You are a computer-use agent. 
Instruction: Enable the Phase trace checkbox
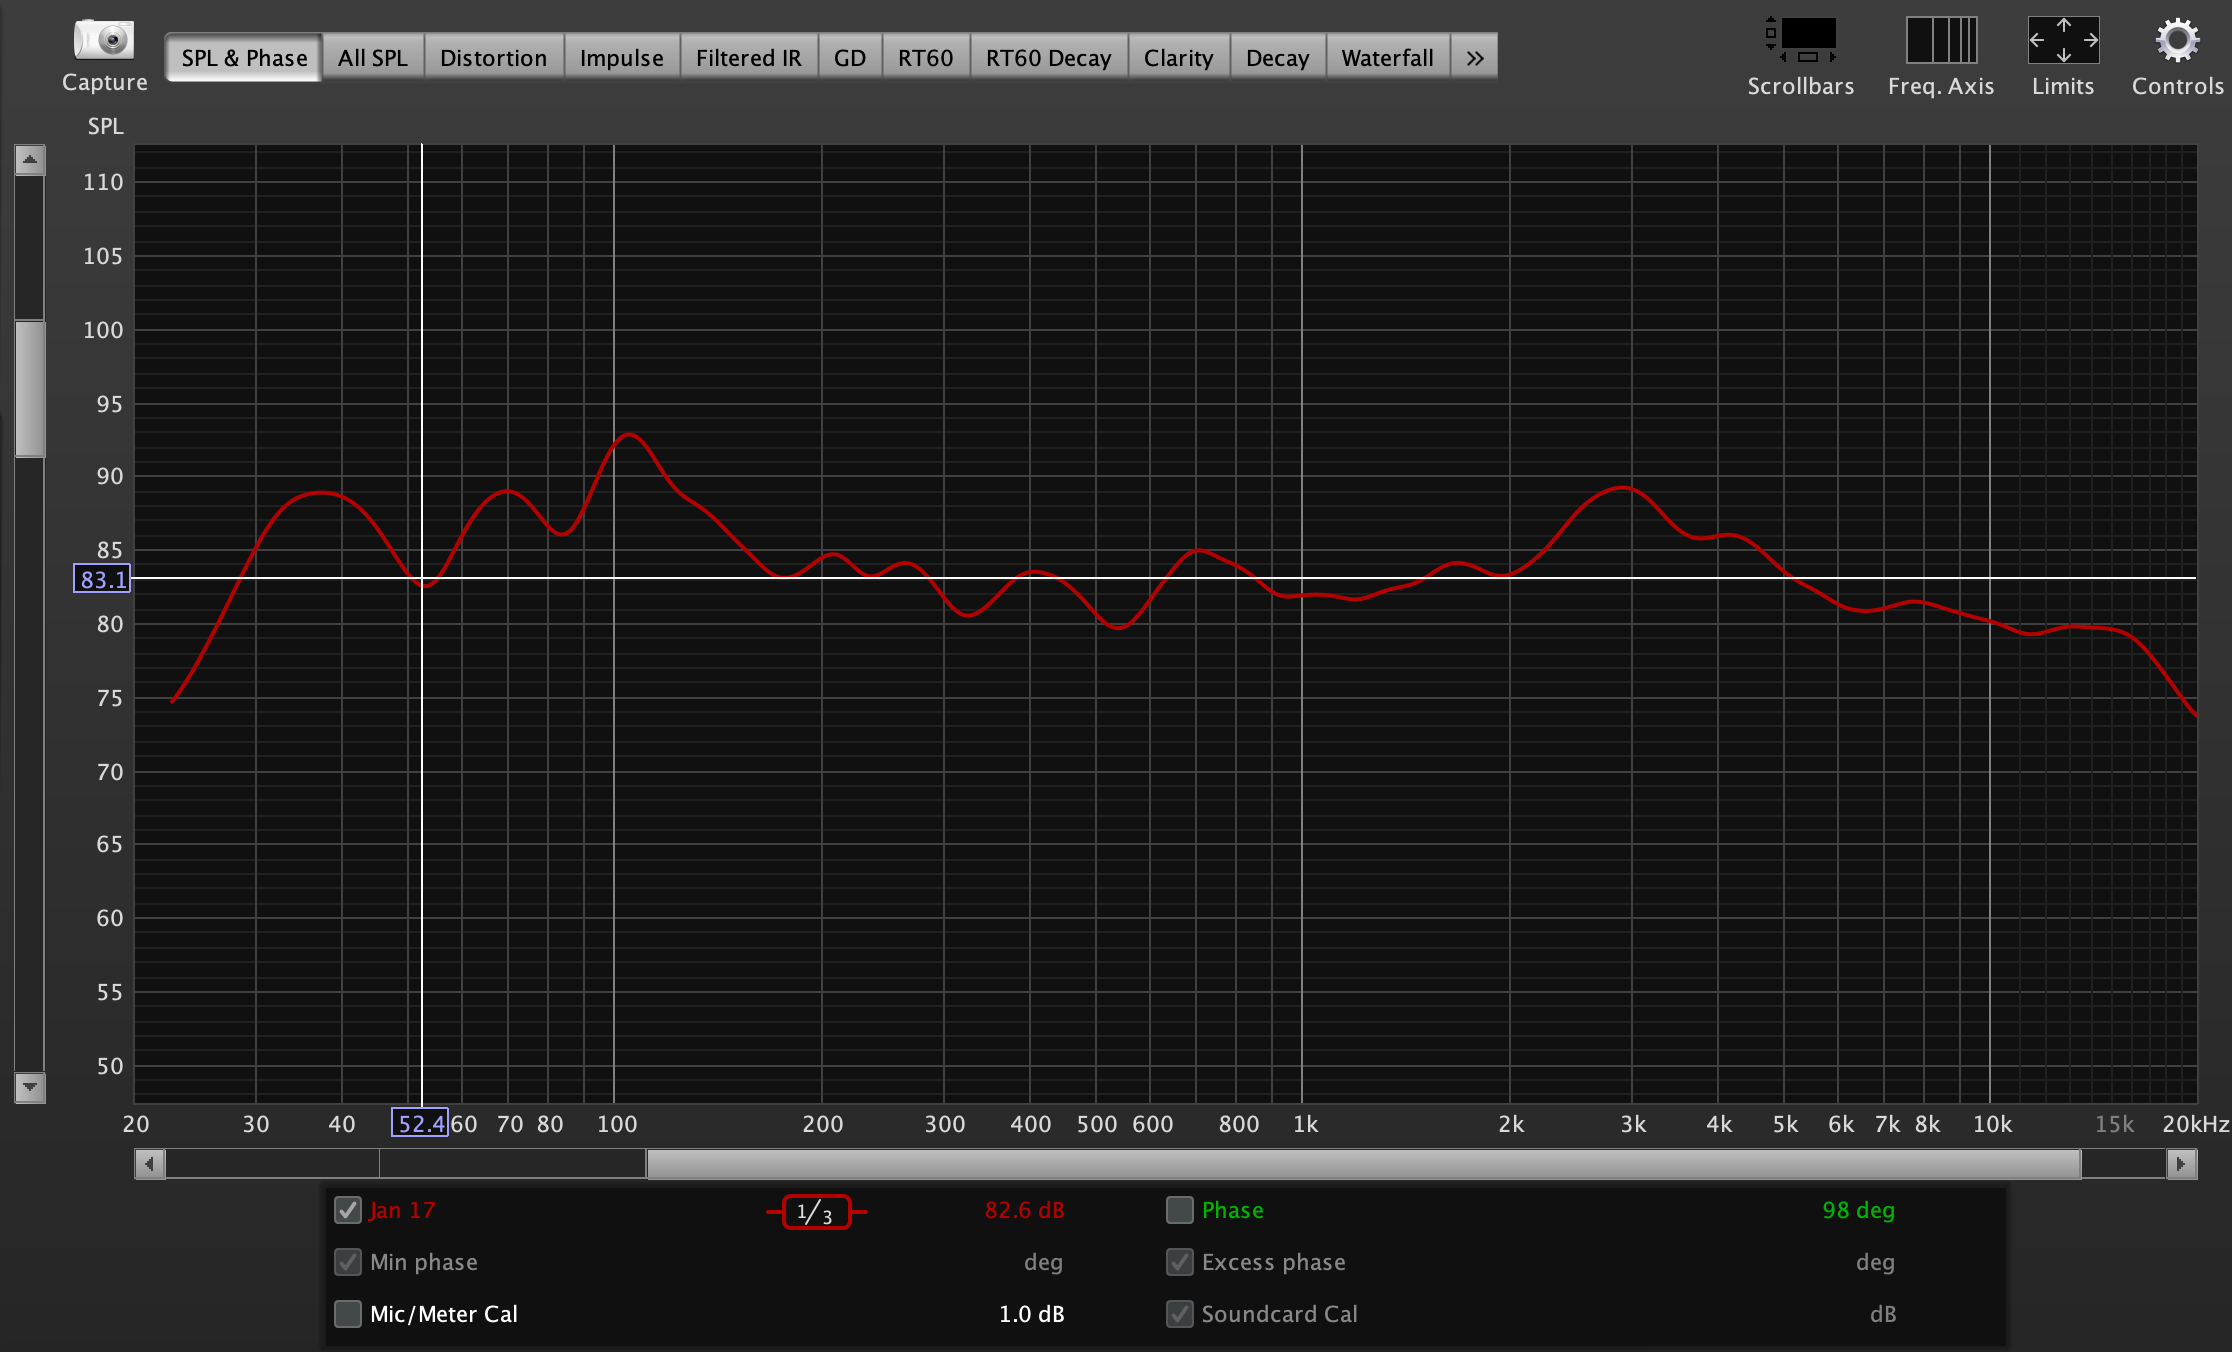pos(1180,1210)
